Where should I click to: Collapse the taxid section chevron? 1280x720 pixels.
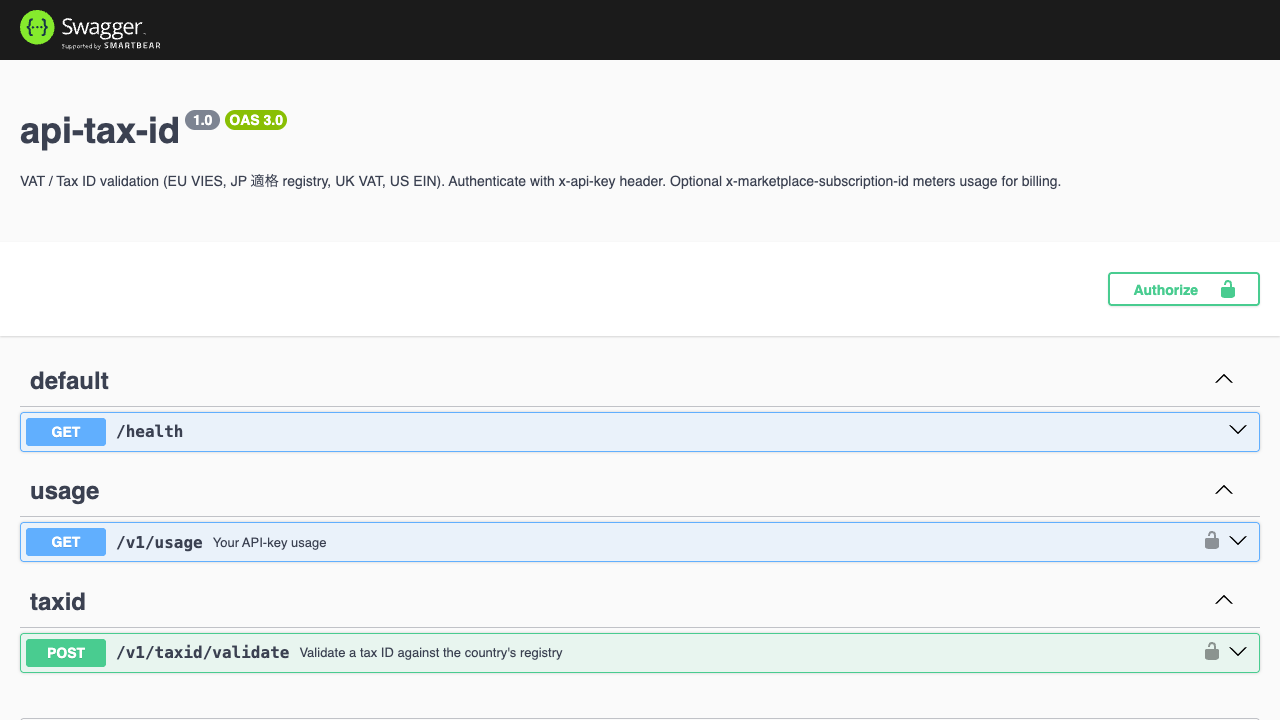[1223, 601]
